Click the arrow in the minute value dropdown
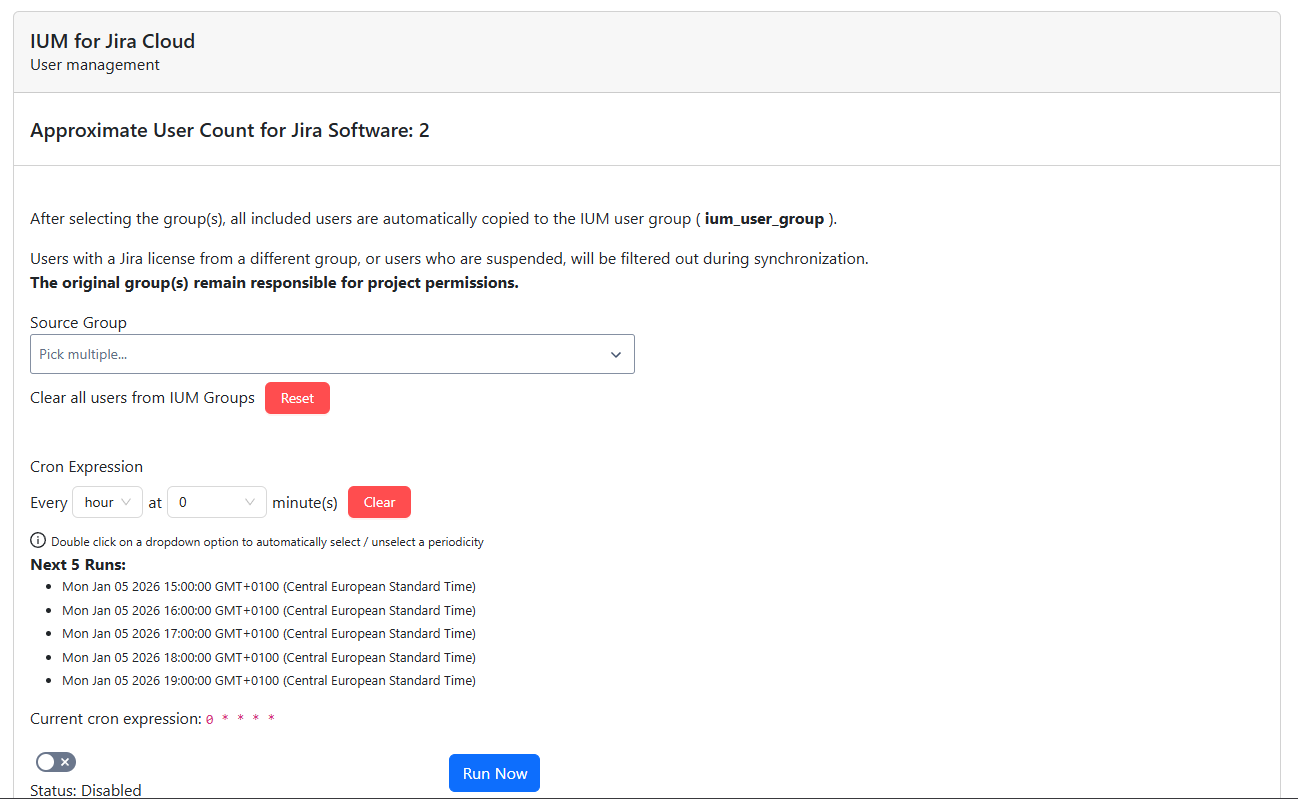This screenshot has width=1298, height=799. [250, 502]
